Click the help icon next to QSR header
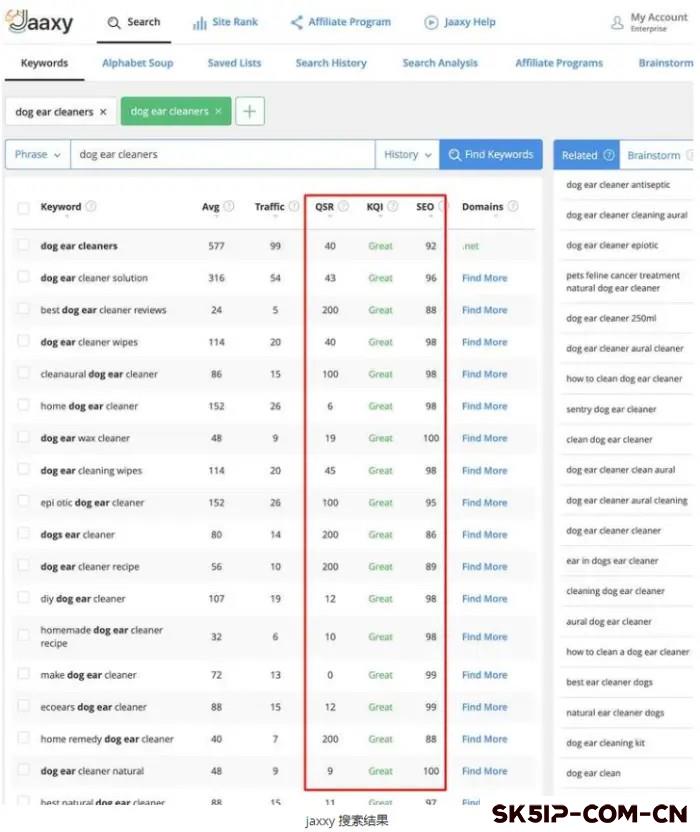Screen dimensions: 700x832 [x=343, y=206]
